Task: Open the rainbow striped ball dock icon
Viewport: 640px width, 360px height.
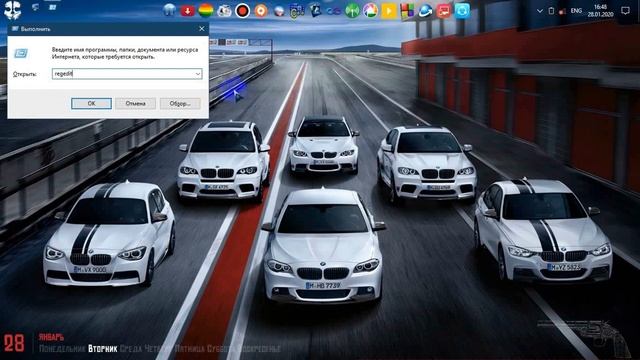Action: 206,11
